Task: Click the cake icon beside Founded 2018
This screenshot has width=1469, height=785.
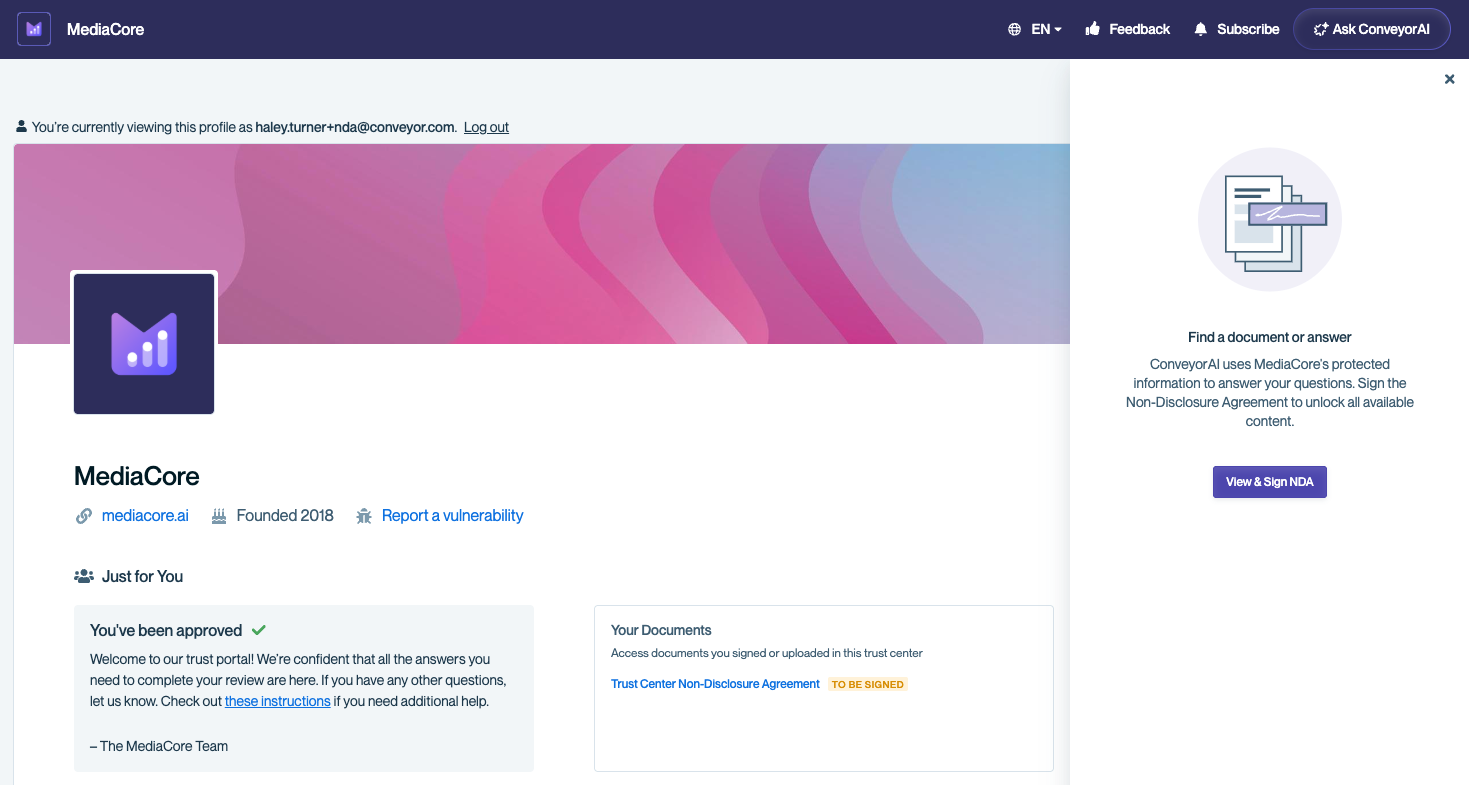Action: [219, 516]
